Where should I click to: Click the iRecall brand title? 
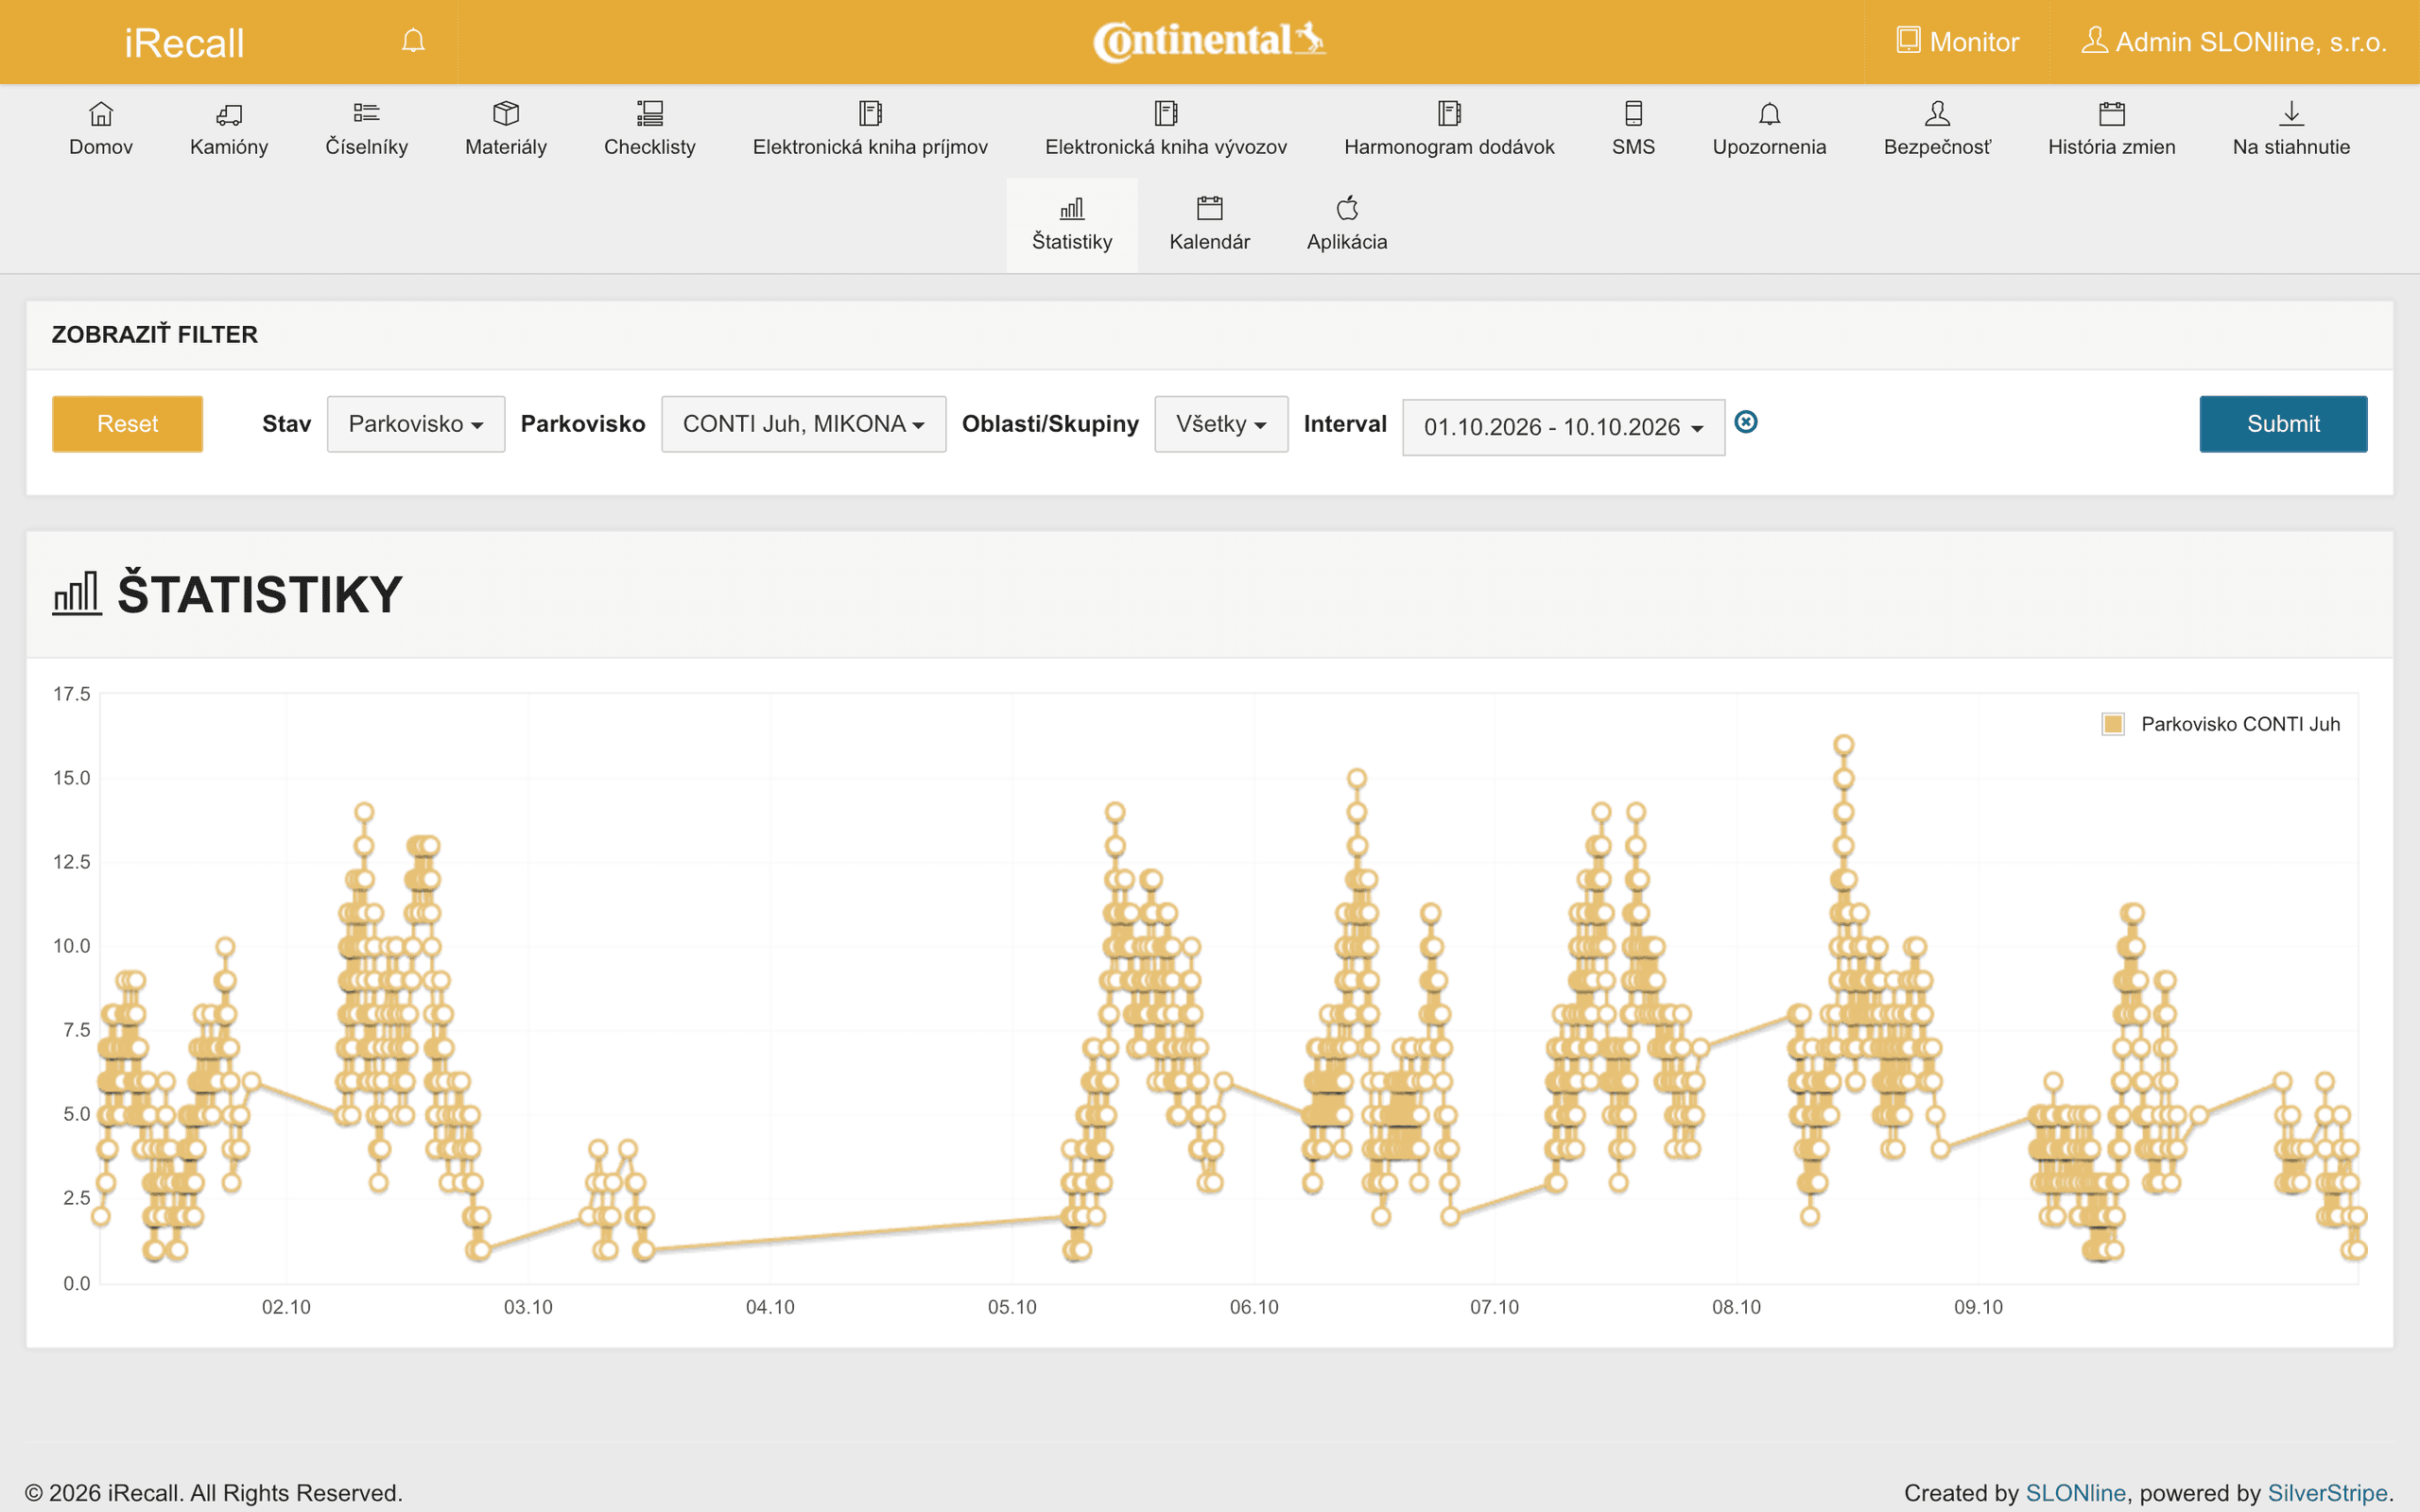click(184, 43)
